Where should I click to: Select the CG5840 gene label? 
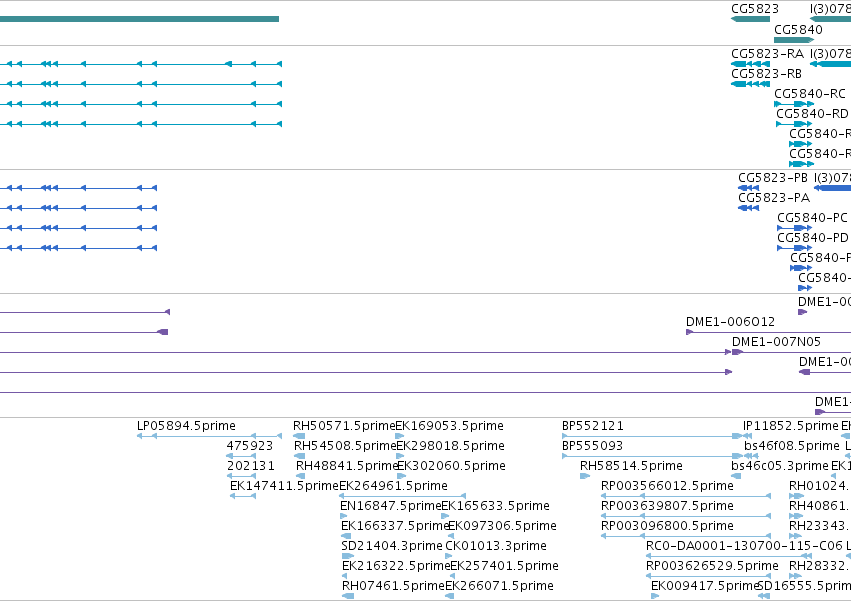[798, 29]
